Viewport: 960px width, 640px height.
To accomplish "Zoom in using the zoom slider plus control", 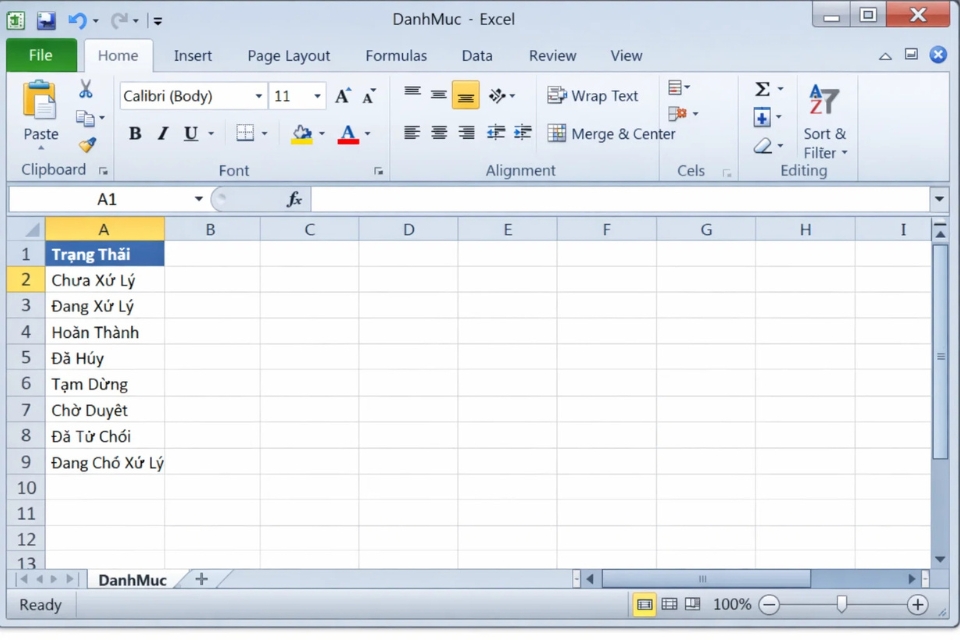I will coord(917,604).
